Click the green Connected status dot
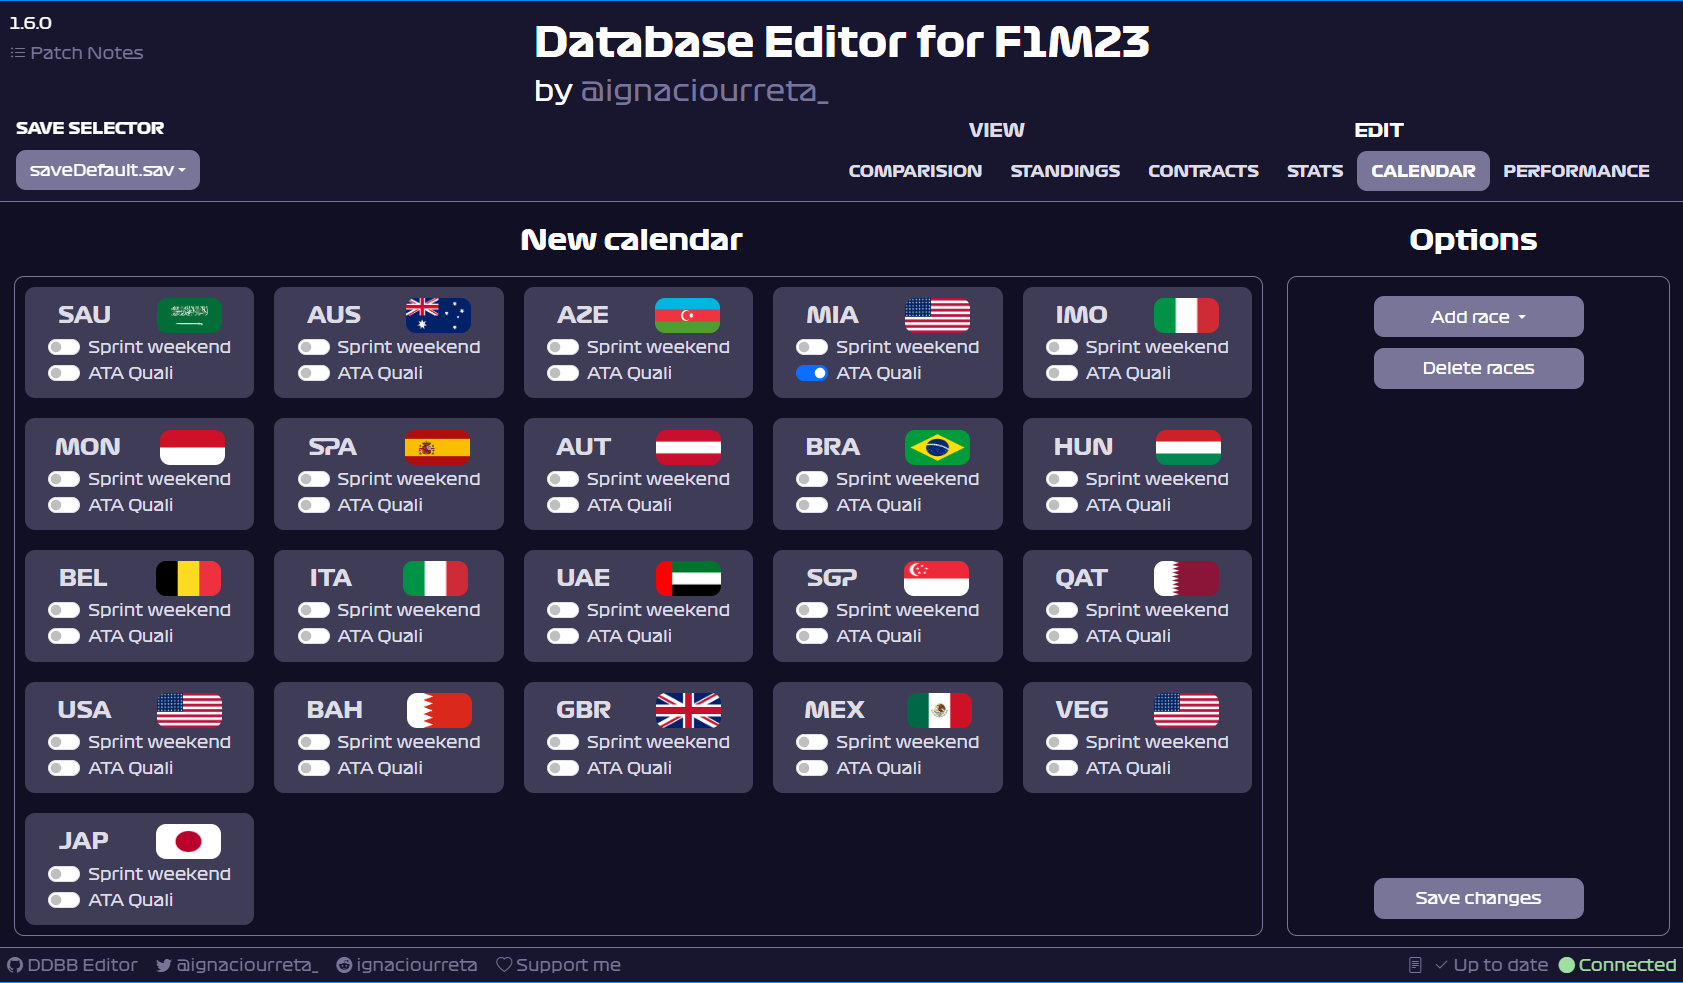1683x983 pixels. tap(1567, 964)
